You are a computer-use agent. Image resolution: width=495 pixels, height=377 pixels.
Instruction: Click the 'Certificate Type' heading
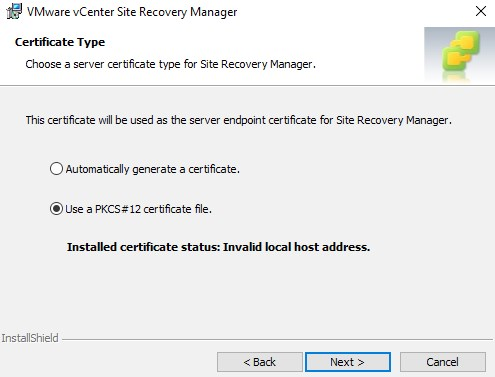tap(60, 42)
